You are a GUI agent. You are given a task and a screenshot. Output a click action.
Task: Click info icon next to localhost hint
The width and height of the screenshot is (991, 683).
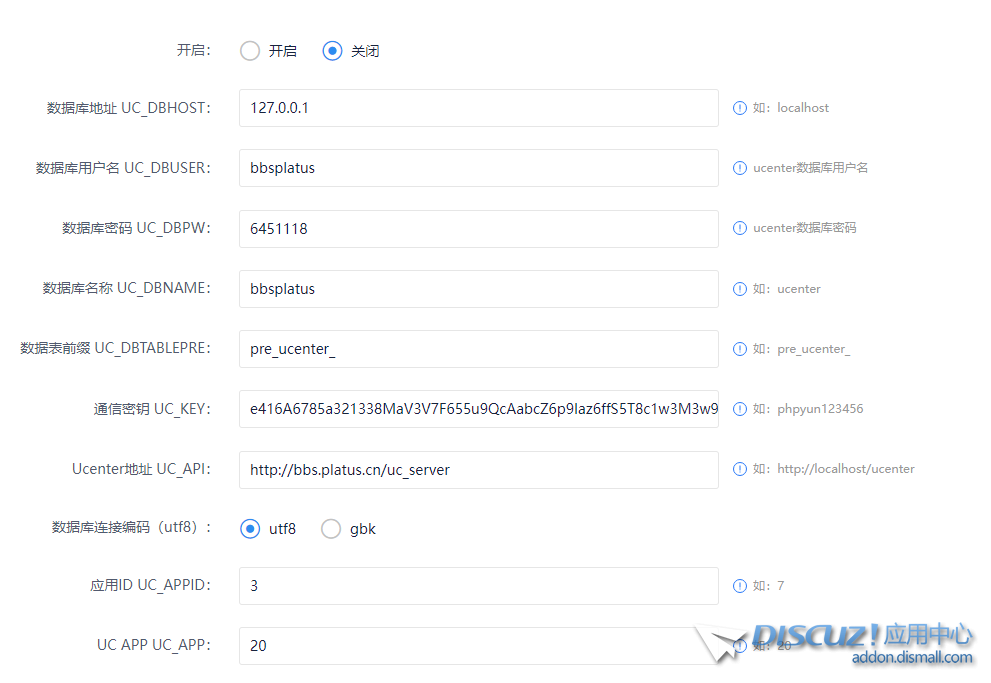pyautogui.click(x=740, y=108)
